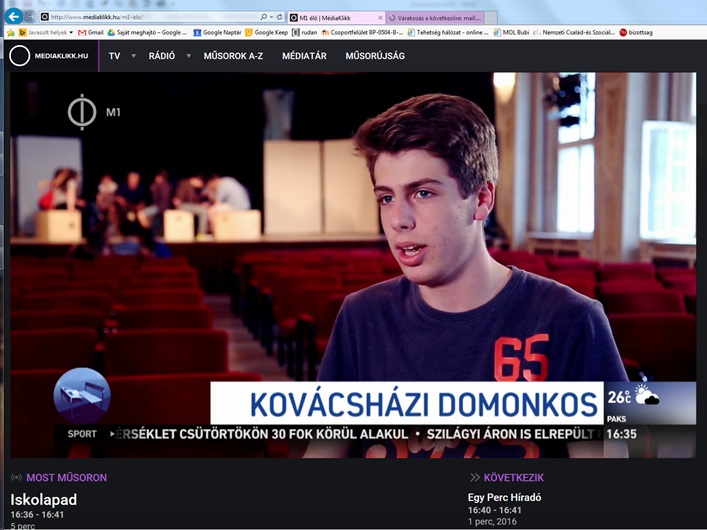
Task: Click the MEDIAKLIKK.HU circle logo
Action: (x=19, y=56)
